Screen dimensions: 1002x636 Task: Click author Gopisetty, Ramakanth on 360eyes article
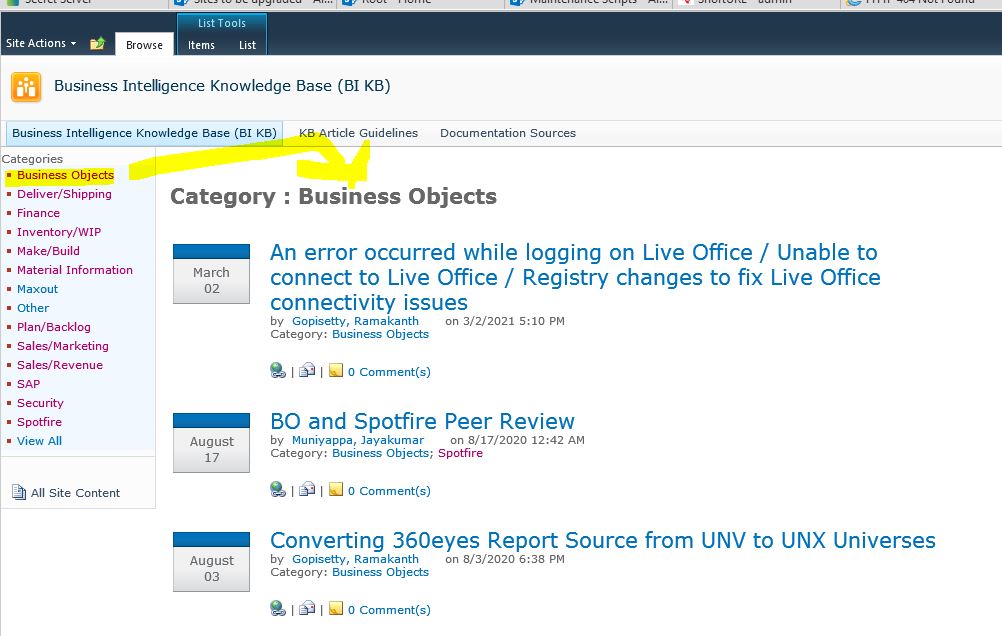(x=355, y=559)
